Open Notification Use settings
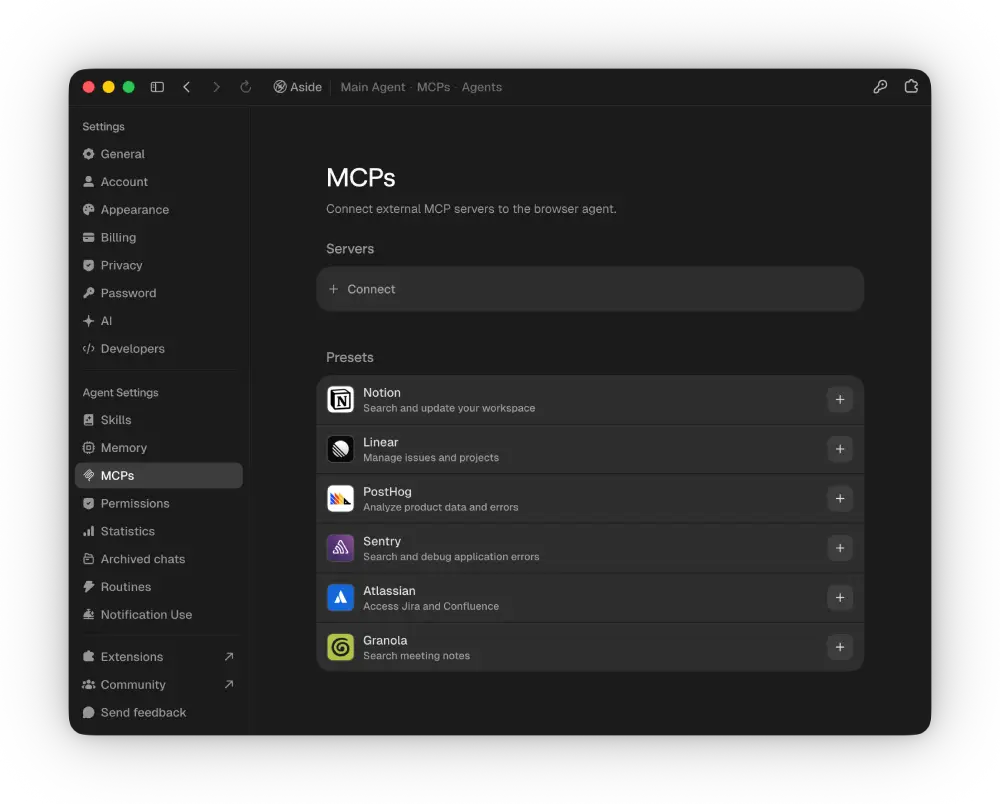 (x=158, y=615)
